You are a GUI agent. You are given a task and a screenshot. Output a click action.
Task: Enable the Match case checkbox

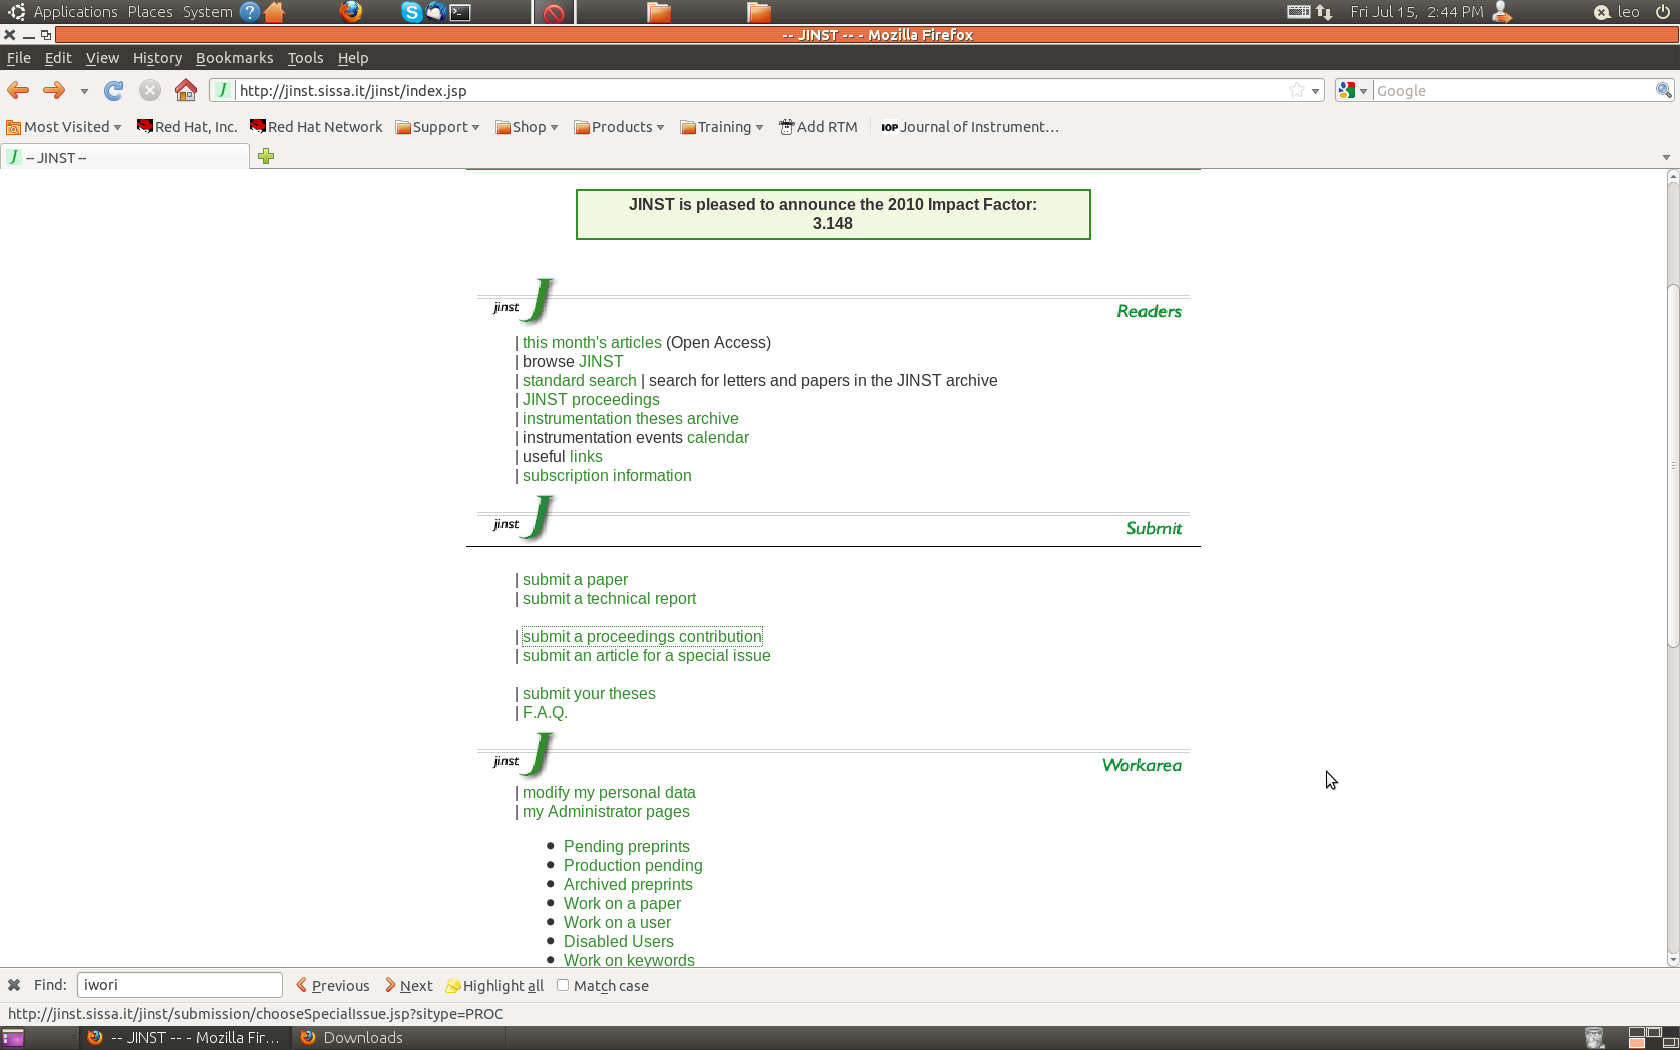(x=563, y=985)
